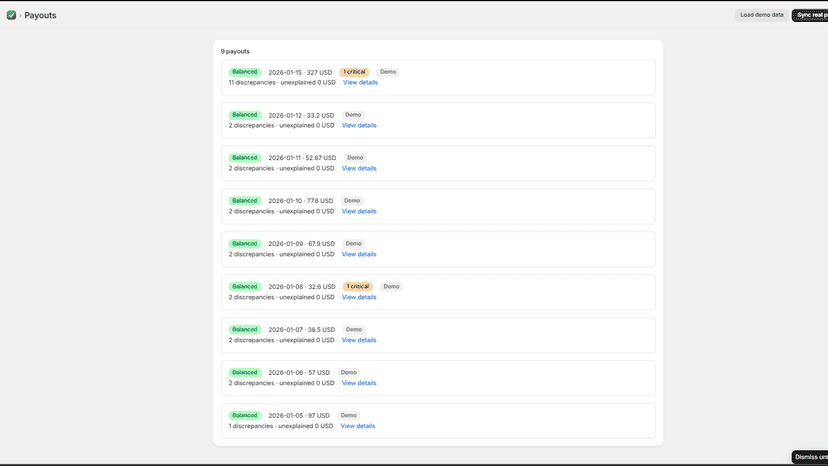
Task: Click '1 discrepancies · unexplained 0 USD' text
Action: click(281, 426)
